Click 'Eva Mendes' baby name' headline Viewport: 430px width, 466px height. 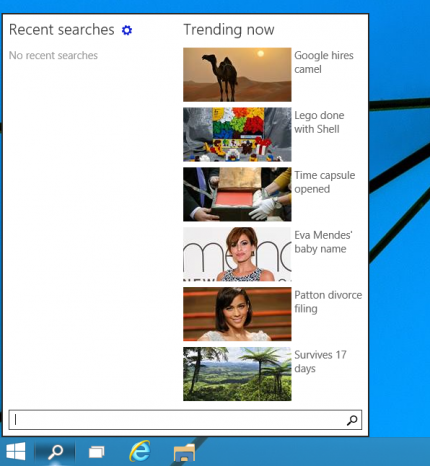tap(323, 242)
